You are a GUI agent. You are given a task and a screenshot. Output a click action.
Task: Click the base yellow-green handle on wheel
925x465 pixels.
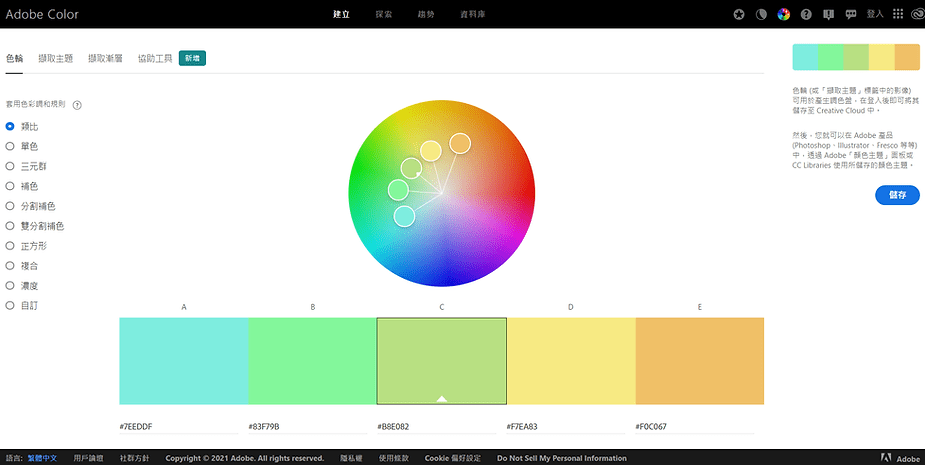click(411, 168)
